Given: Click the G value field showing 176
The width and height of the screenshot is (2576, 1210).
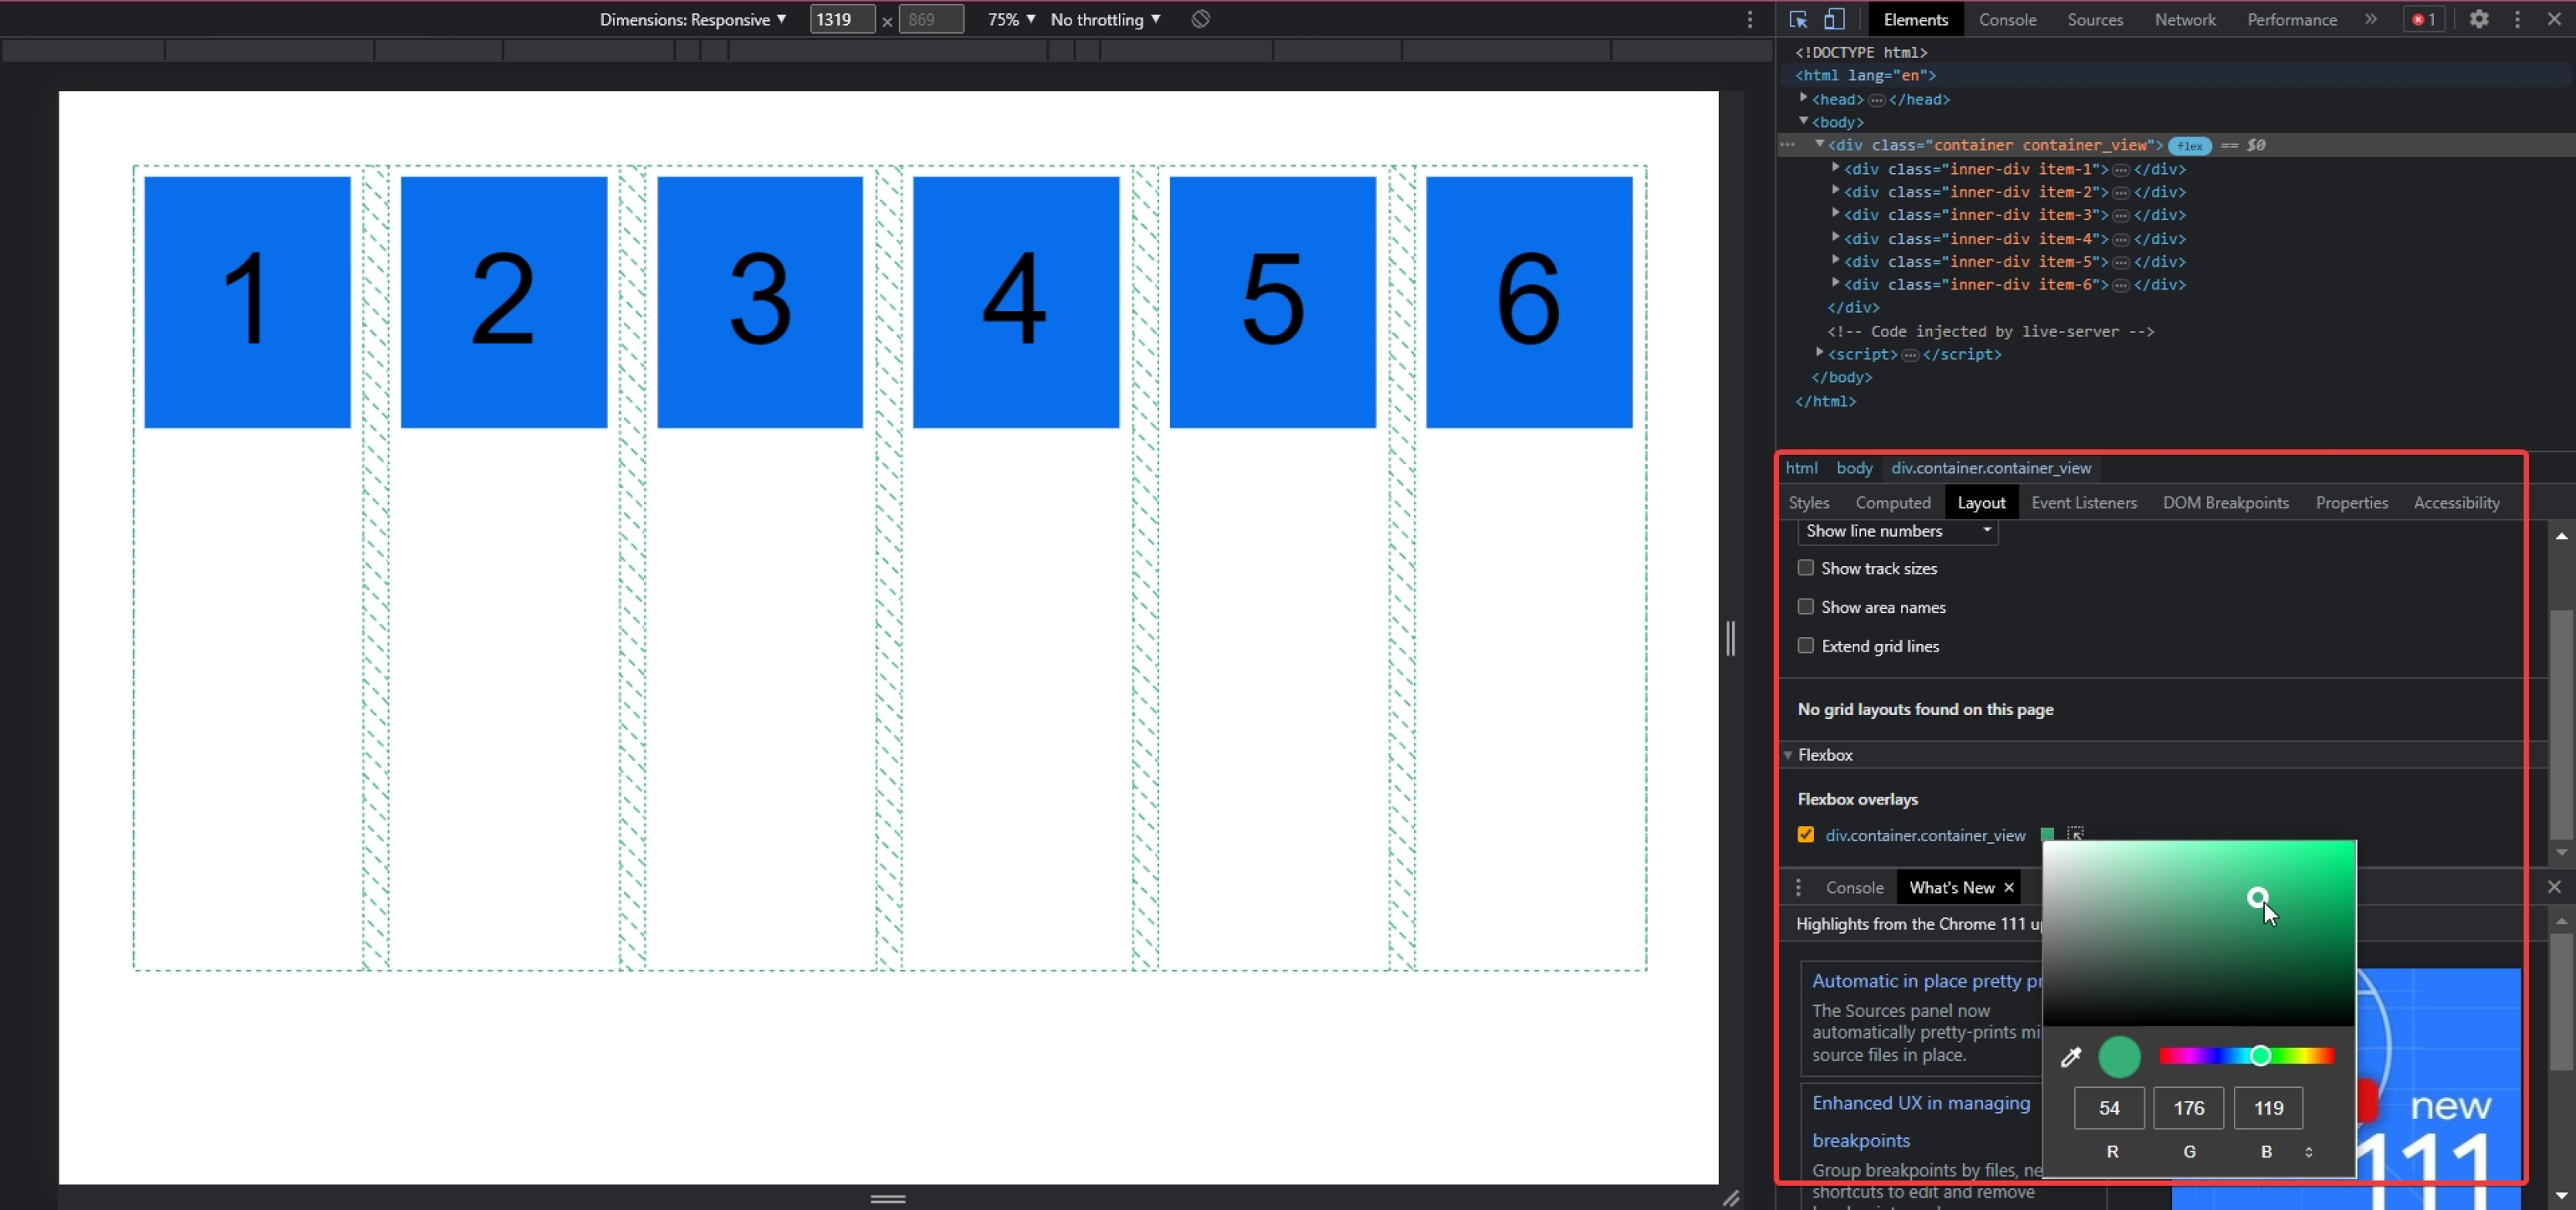Looking at the screenshot, I should pos(2188,1108).
